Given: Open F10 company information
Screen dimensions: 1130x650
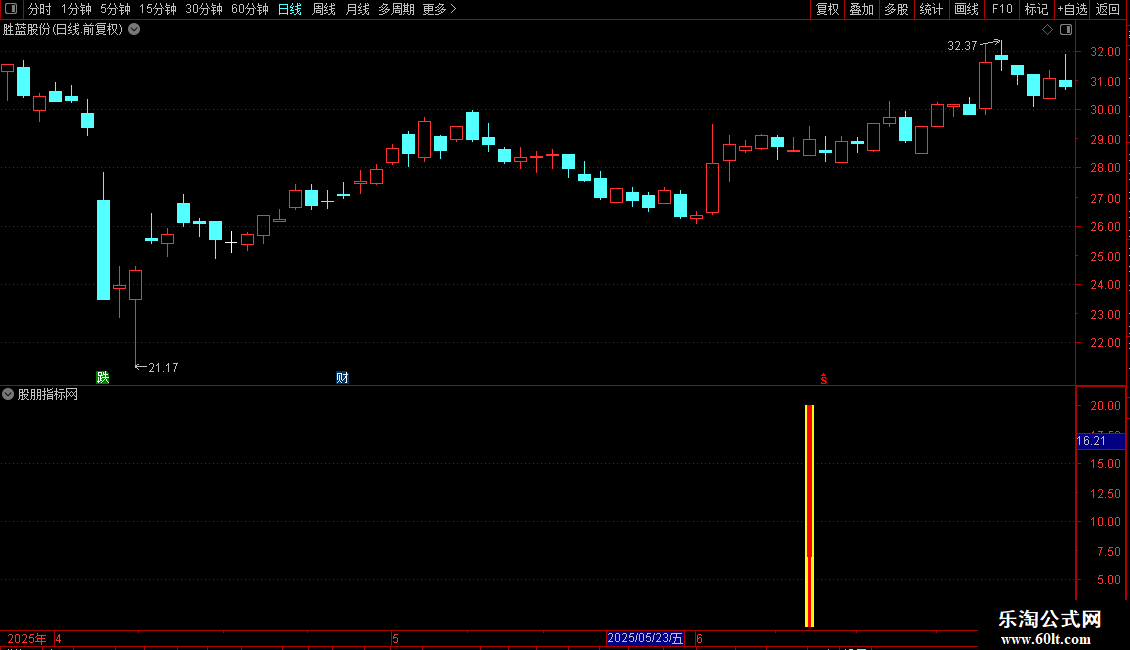Looking at the screenshot, I should pos(1002,9).
